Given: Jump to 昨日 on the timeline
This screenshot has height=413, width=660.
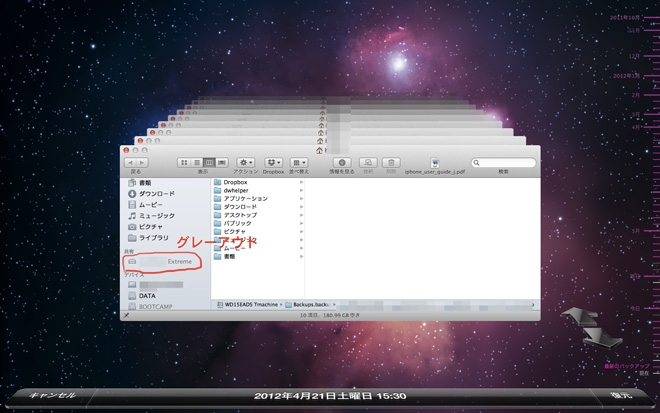Looking at the screenshot, I should click(x=635, y=276).
